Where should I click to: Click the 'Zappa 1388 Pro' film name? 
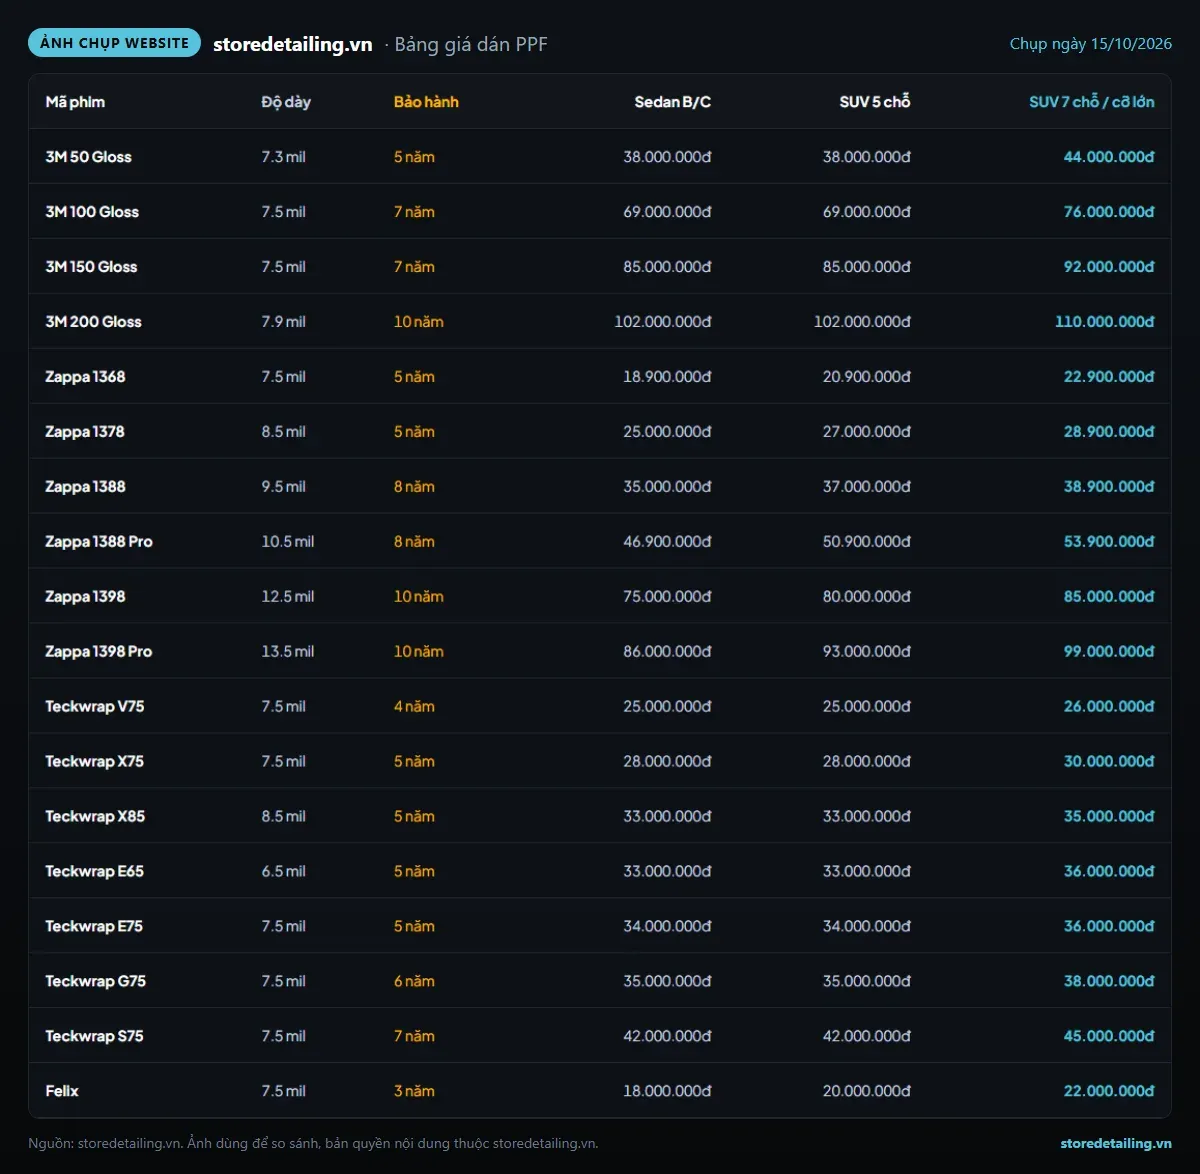(x=99, y=542)
